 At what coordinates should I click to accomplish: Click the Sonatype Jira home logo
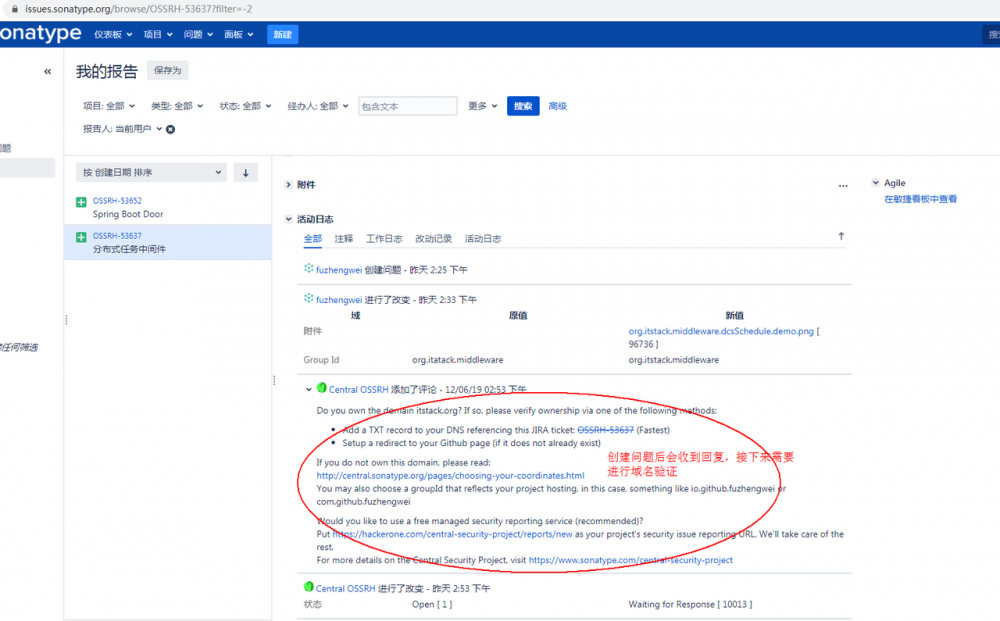[x=40, y=33]
